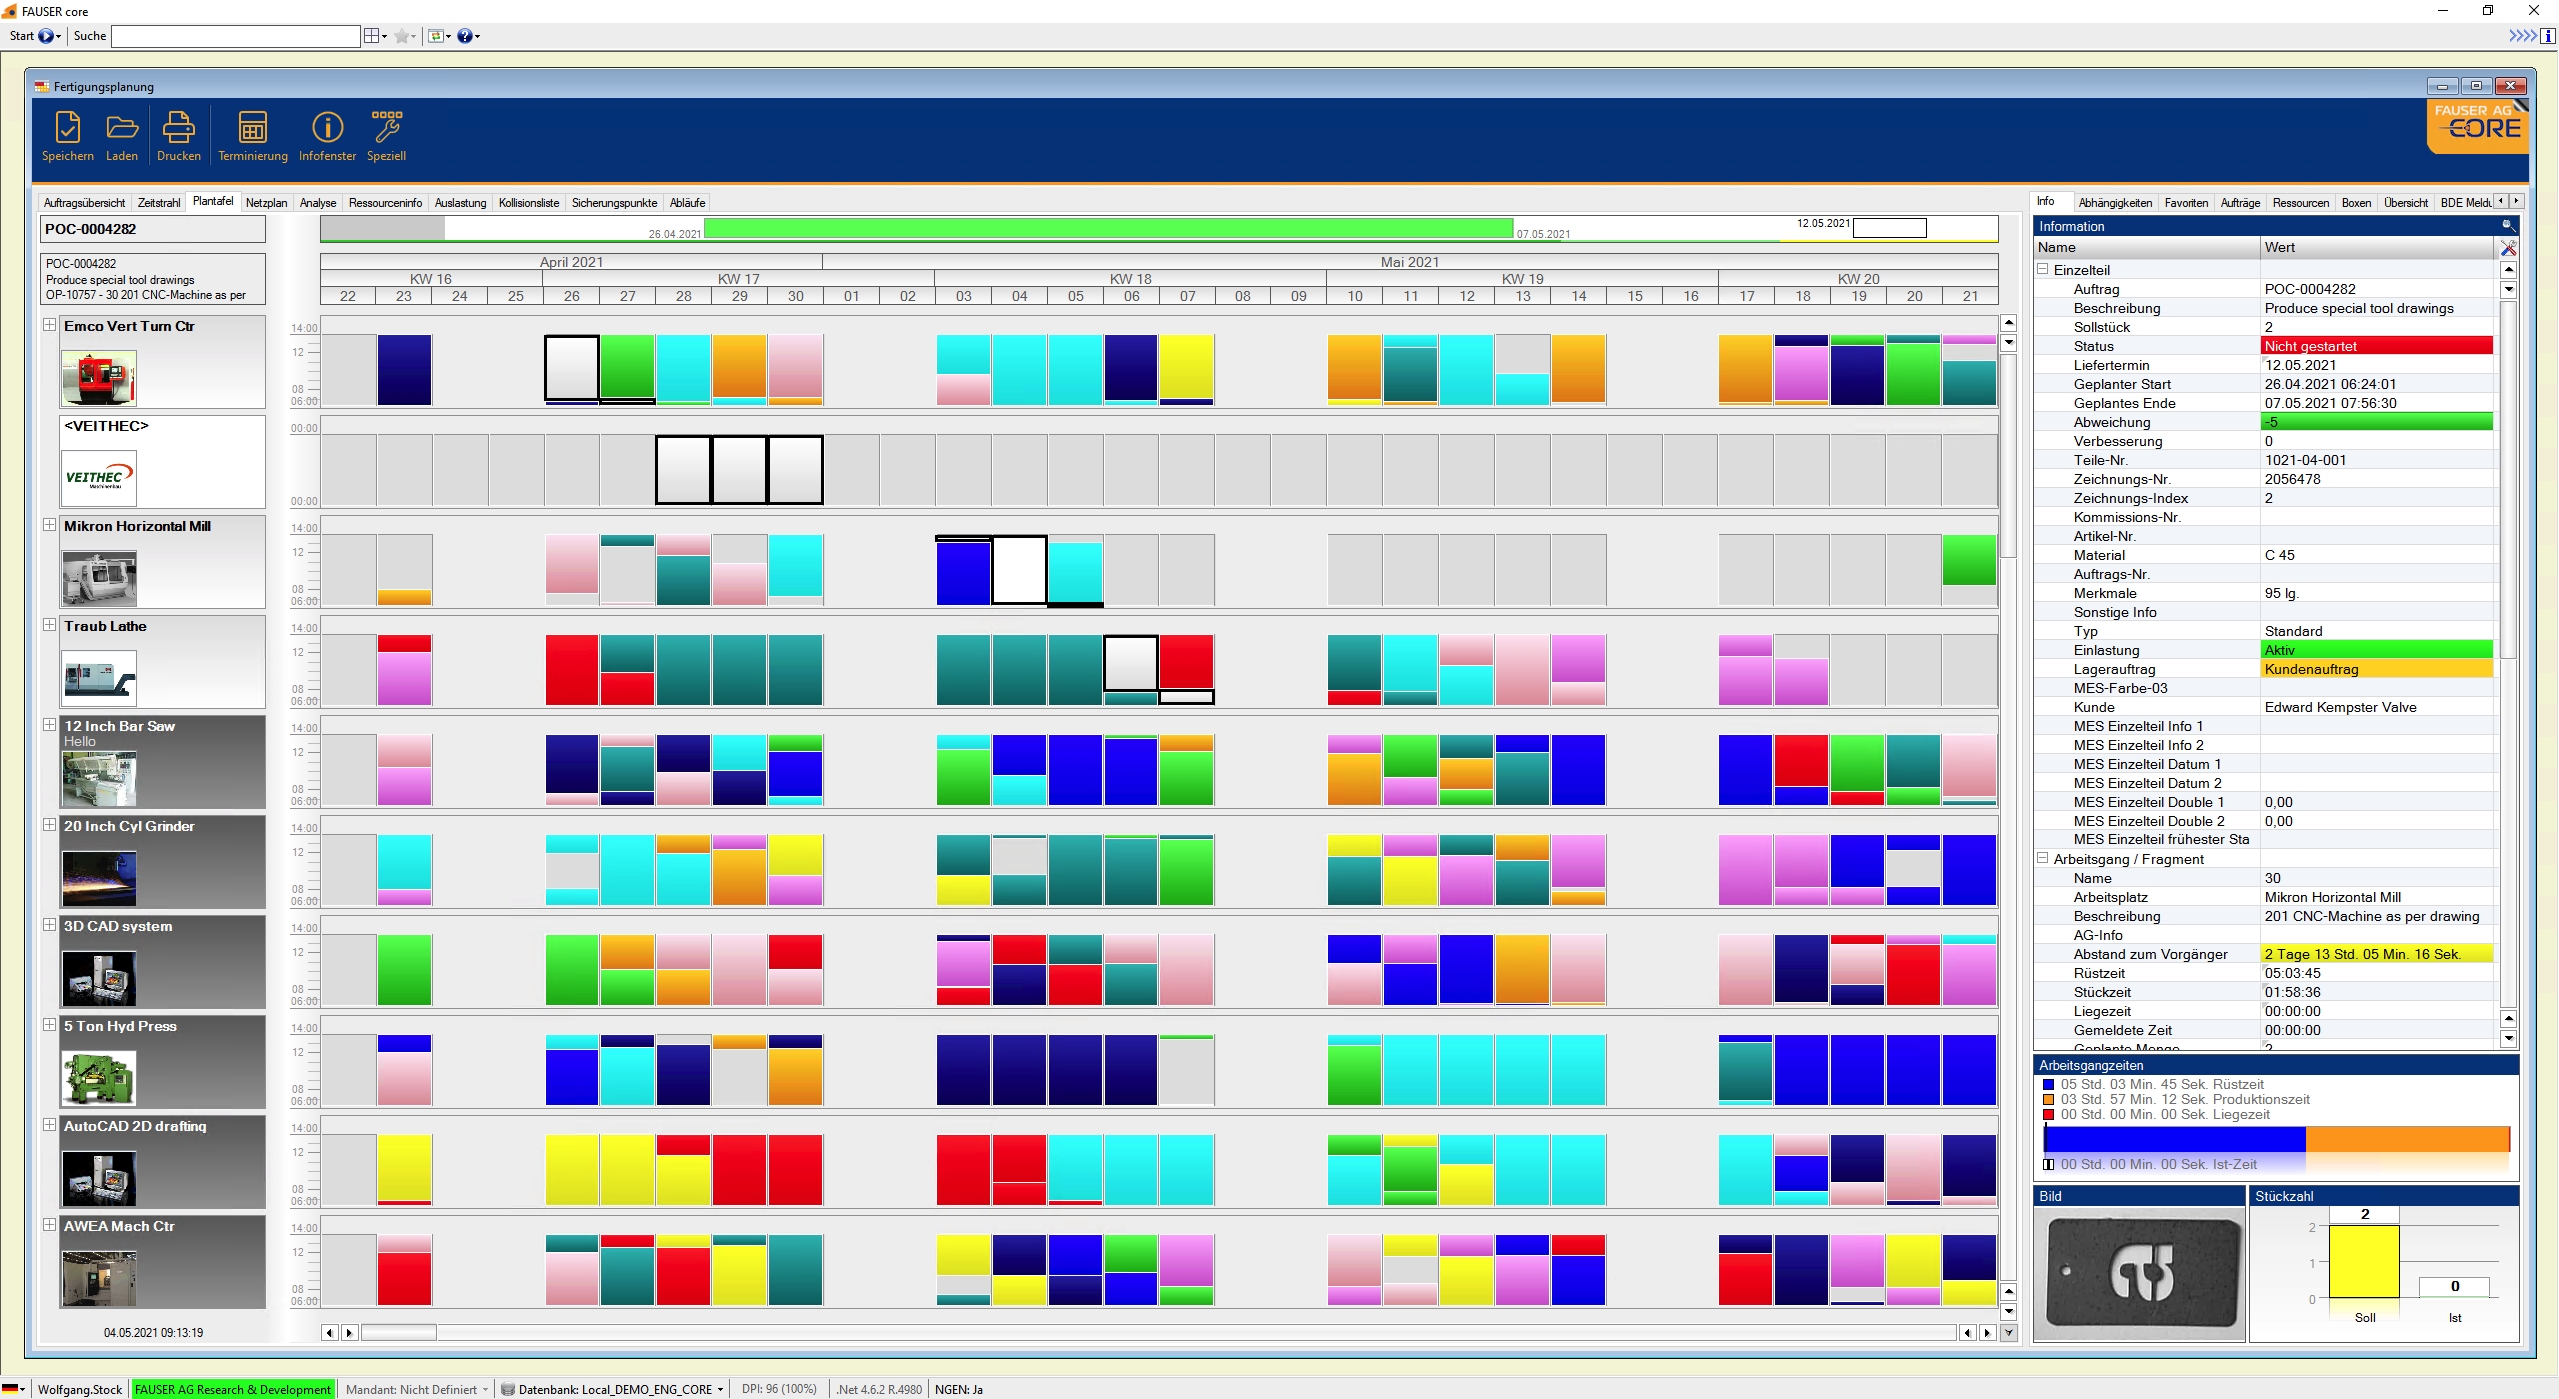This screenshot has height=1399, width=2559.
Task: Collapse the Einzelteil tree section
Action: coord(2042,269)
